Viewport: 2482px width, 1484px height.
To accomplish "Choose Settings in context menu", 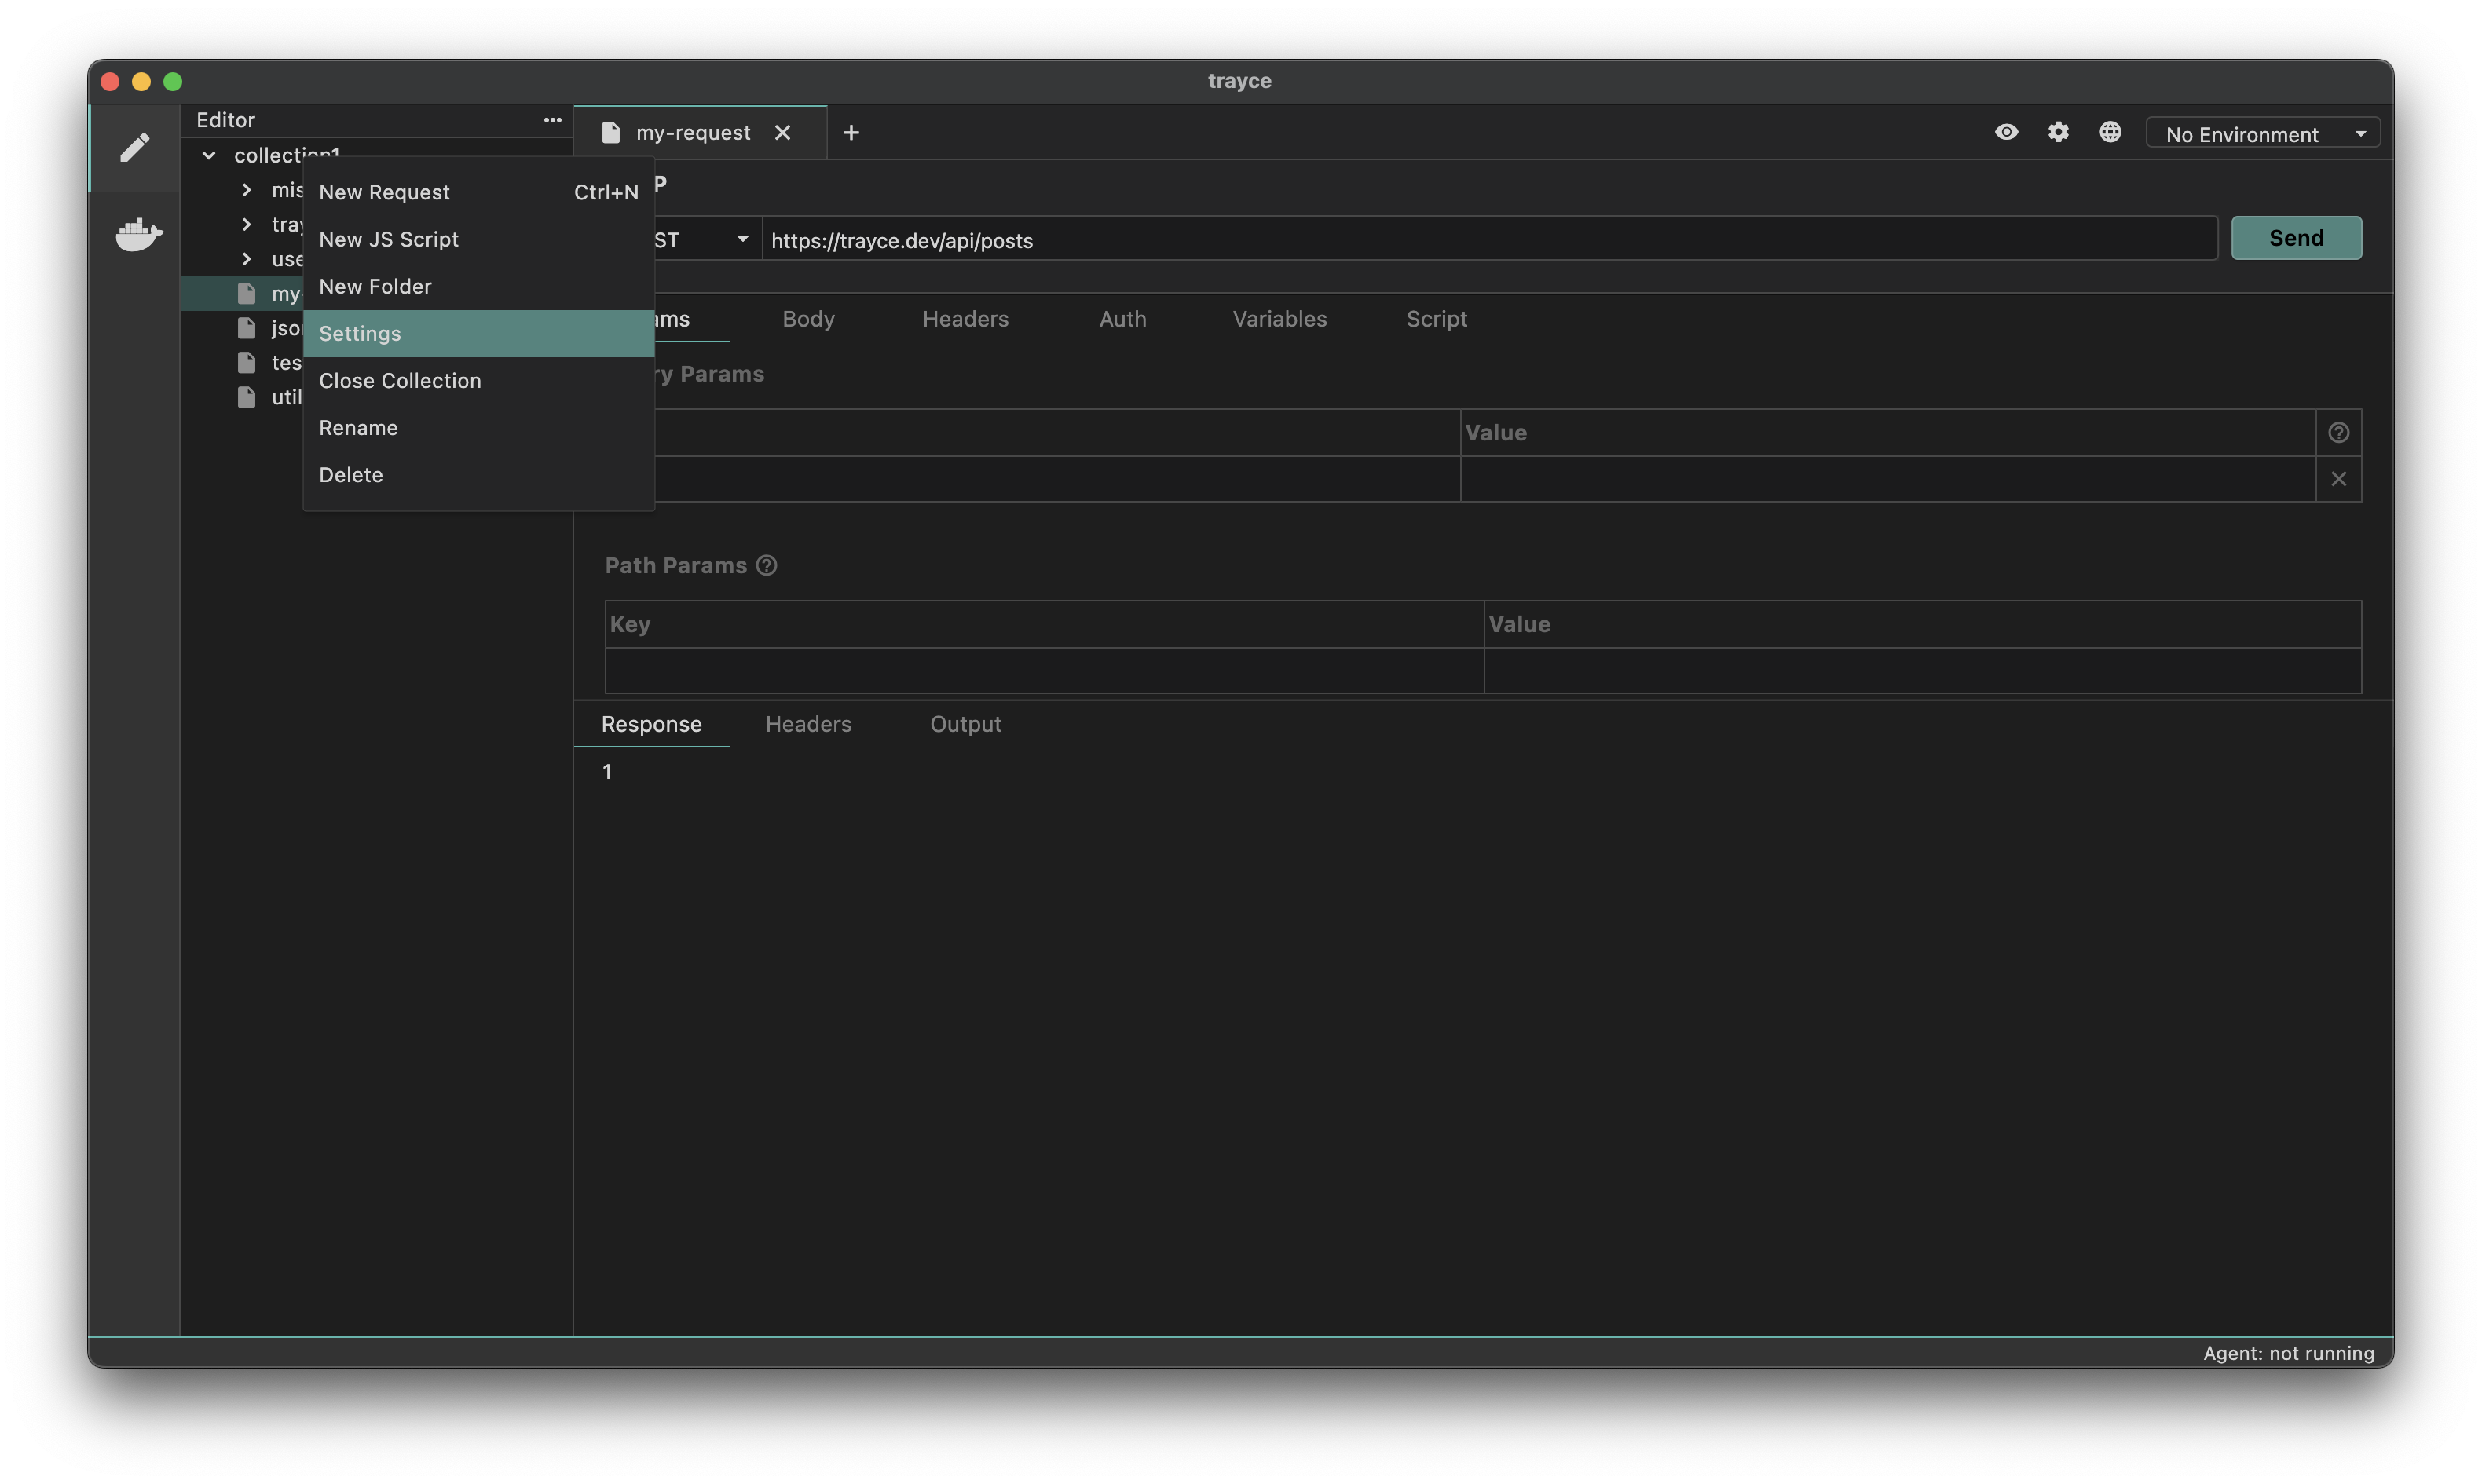I will click(478, 333).
